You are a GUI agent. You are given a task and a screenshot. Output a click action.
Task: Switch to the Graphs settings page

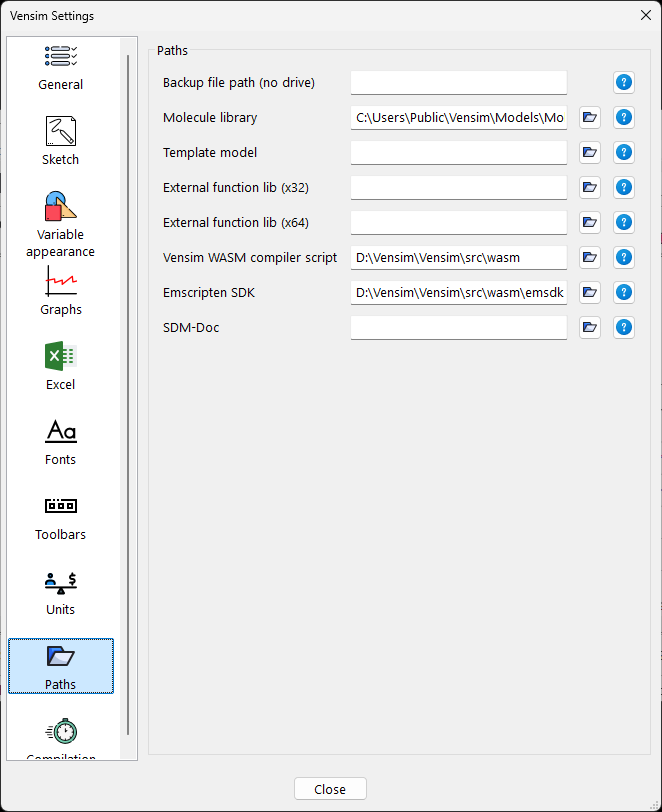pos(61,291)
